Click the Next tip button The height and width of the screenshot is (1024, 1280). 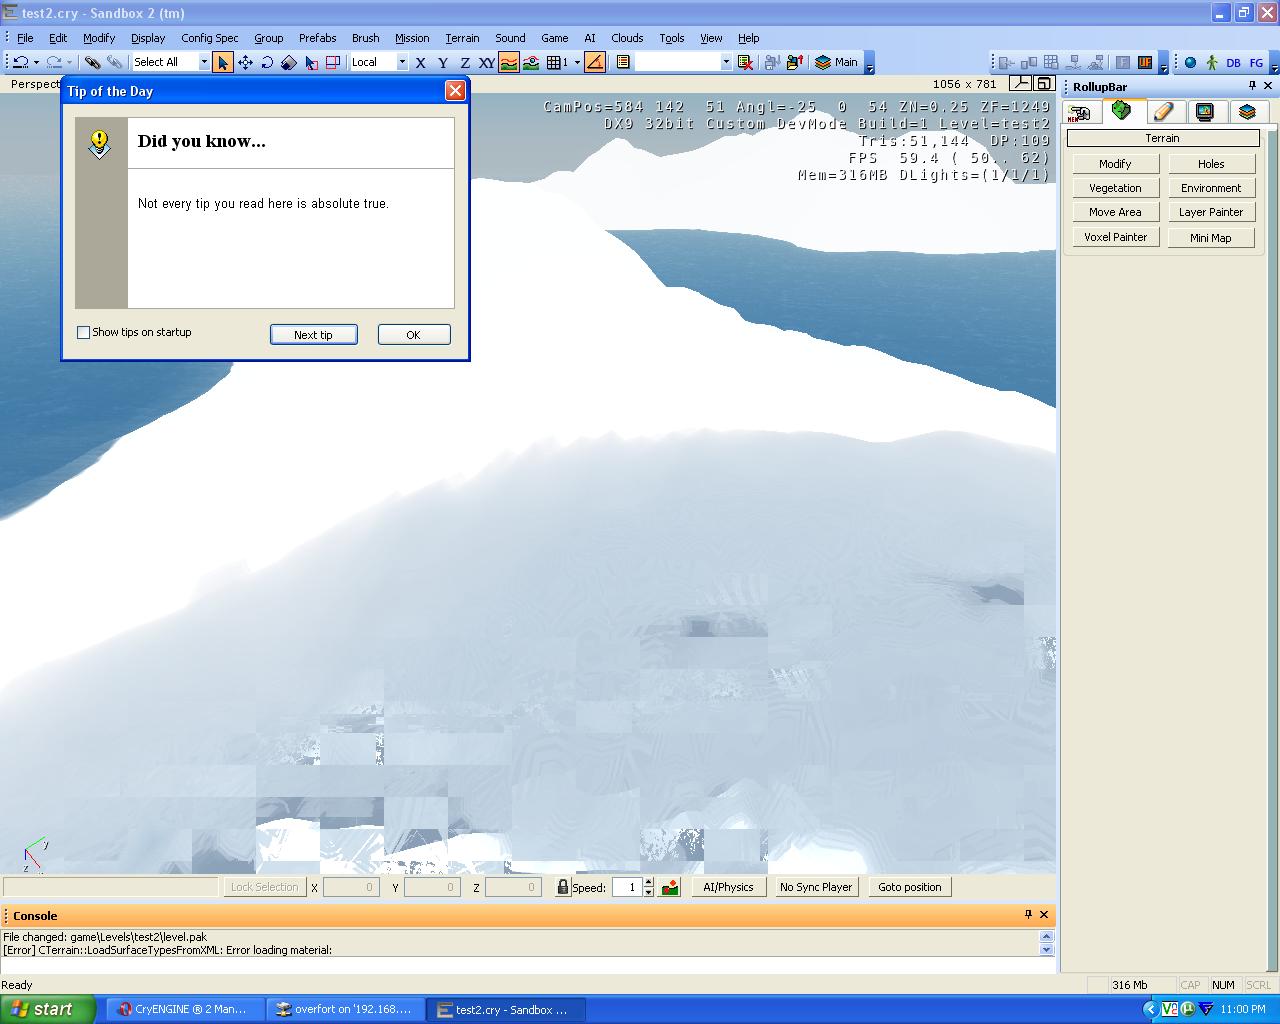(x=313, y=335)
